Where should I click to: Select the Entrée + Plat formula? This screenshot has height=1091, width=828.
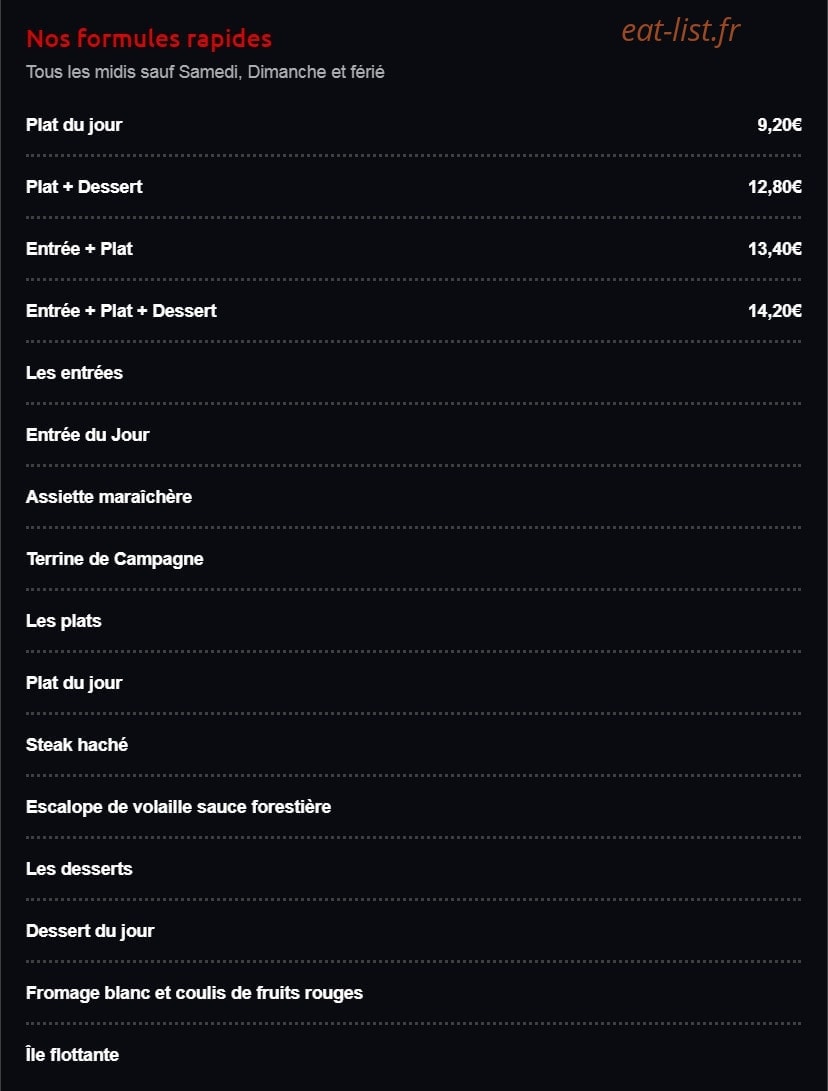tap(414, 249)
